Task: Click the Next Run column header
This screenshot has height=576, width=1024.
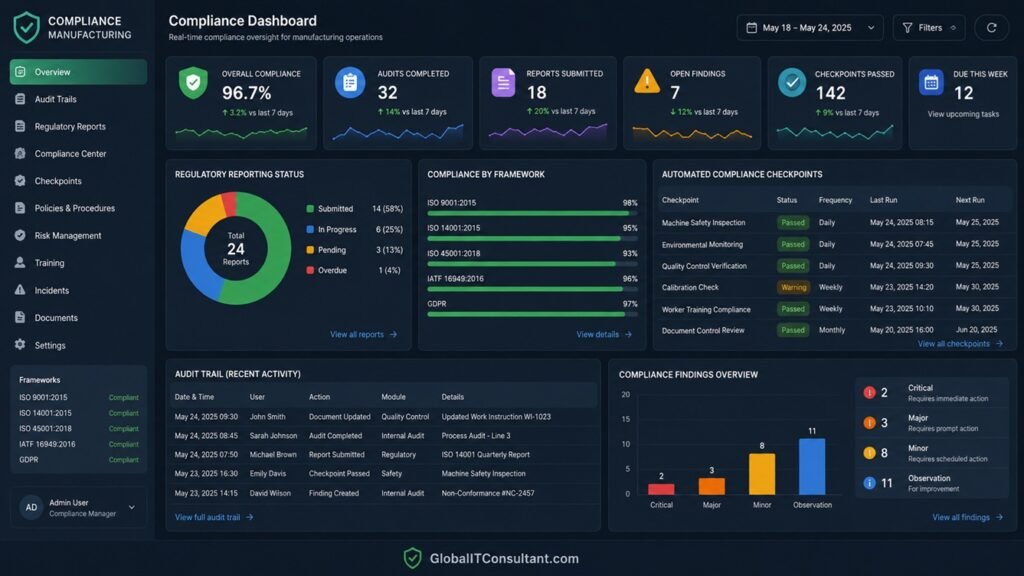Action: point(970,200)
